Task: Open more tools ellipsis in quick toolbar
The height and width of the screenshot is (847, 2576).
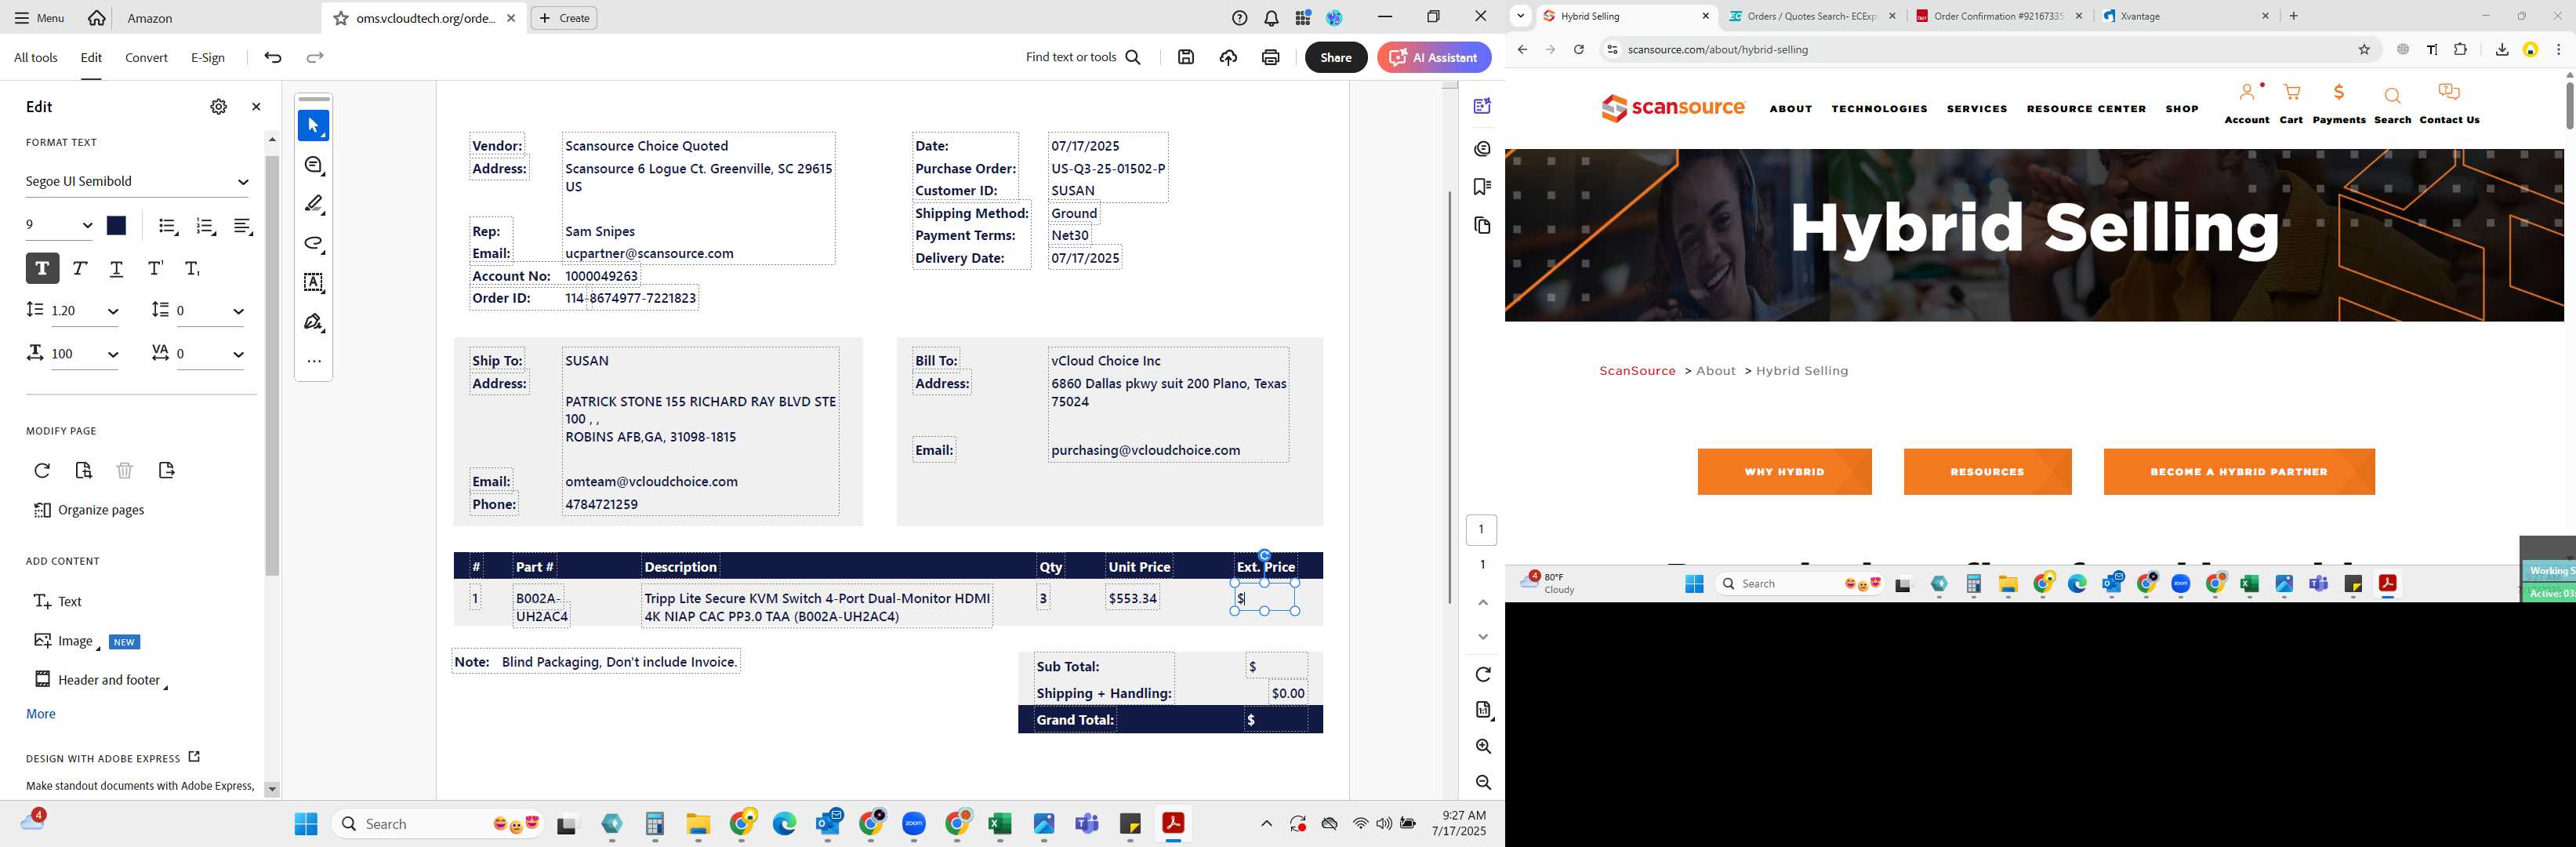Action: [x=314, y=361]
